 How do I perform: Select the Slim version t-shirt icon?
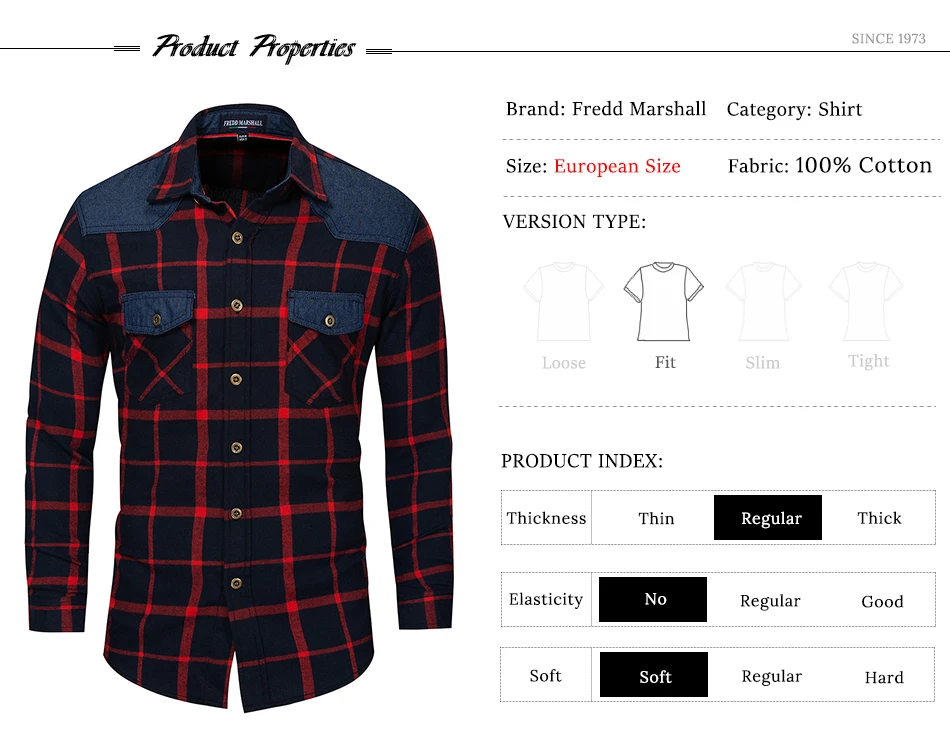tap(763, 302)
